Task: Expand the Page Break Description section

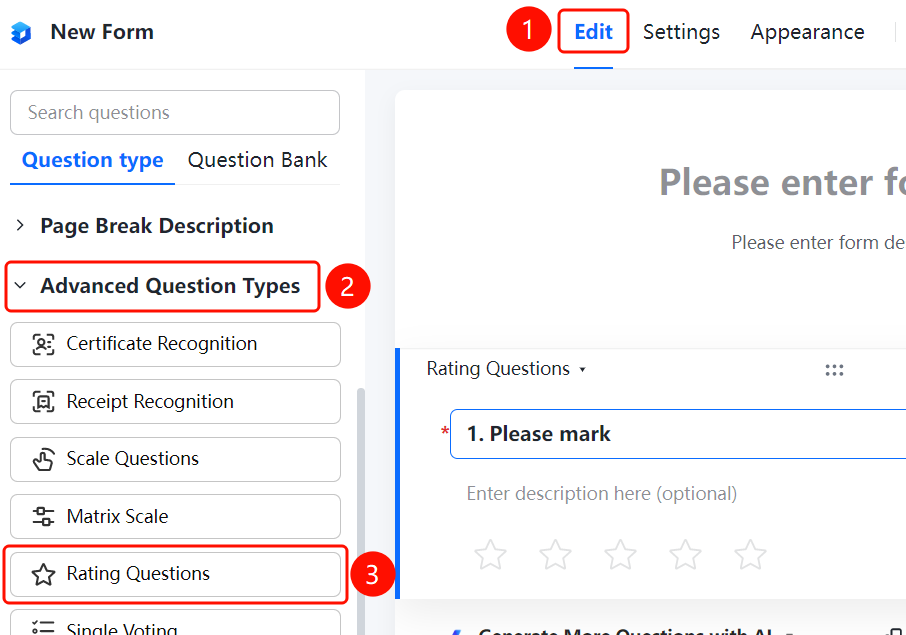Action: (144, 225)
